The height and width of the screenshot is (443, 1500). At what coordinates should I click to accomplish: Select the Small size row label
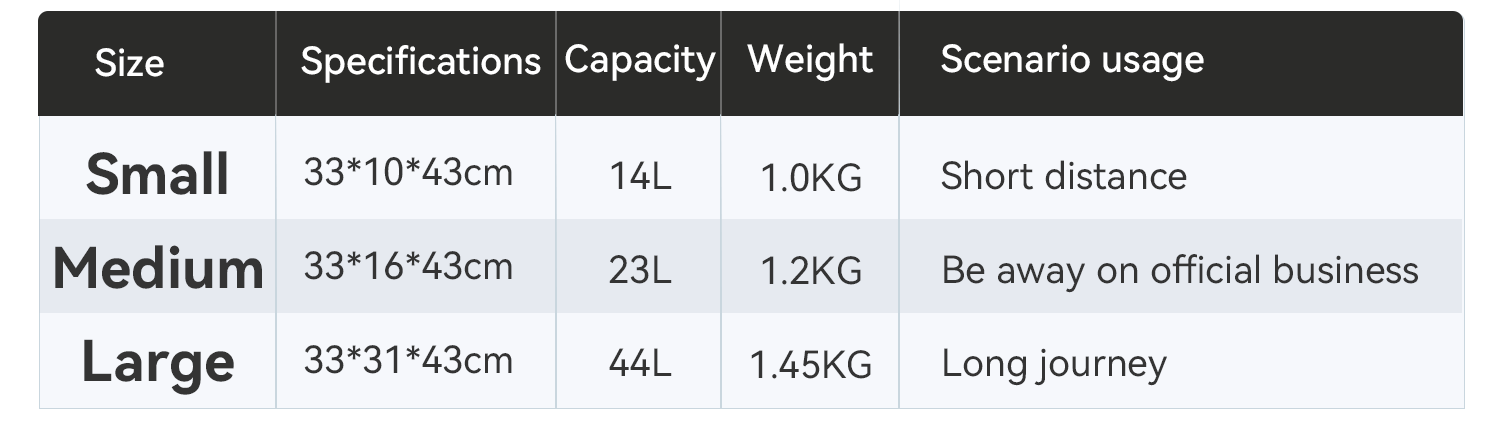158,174
